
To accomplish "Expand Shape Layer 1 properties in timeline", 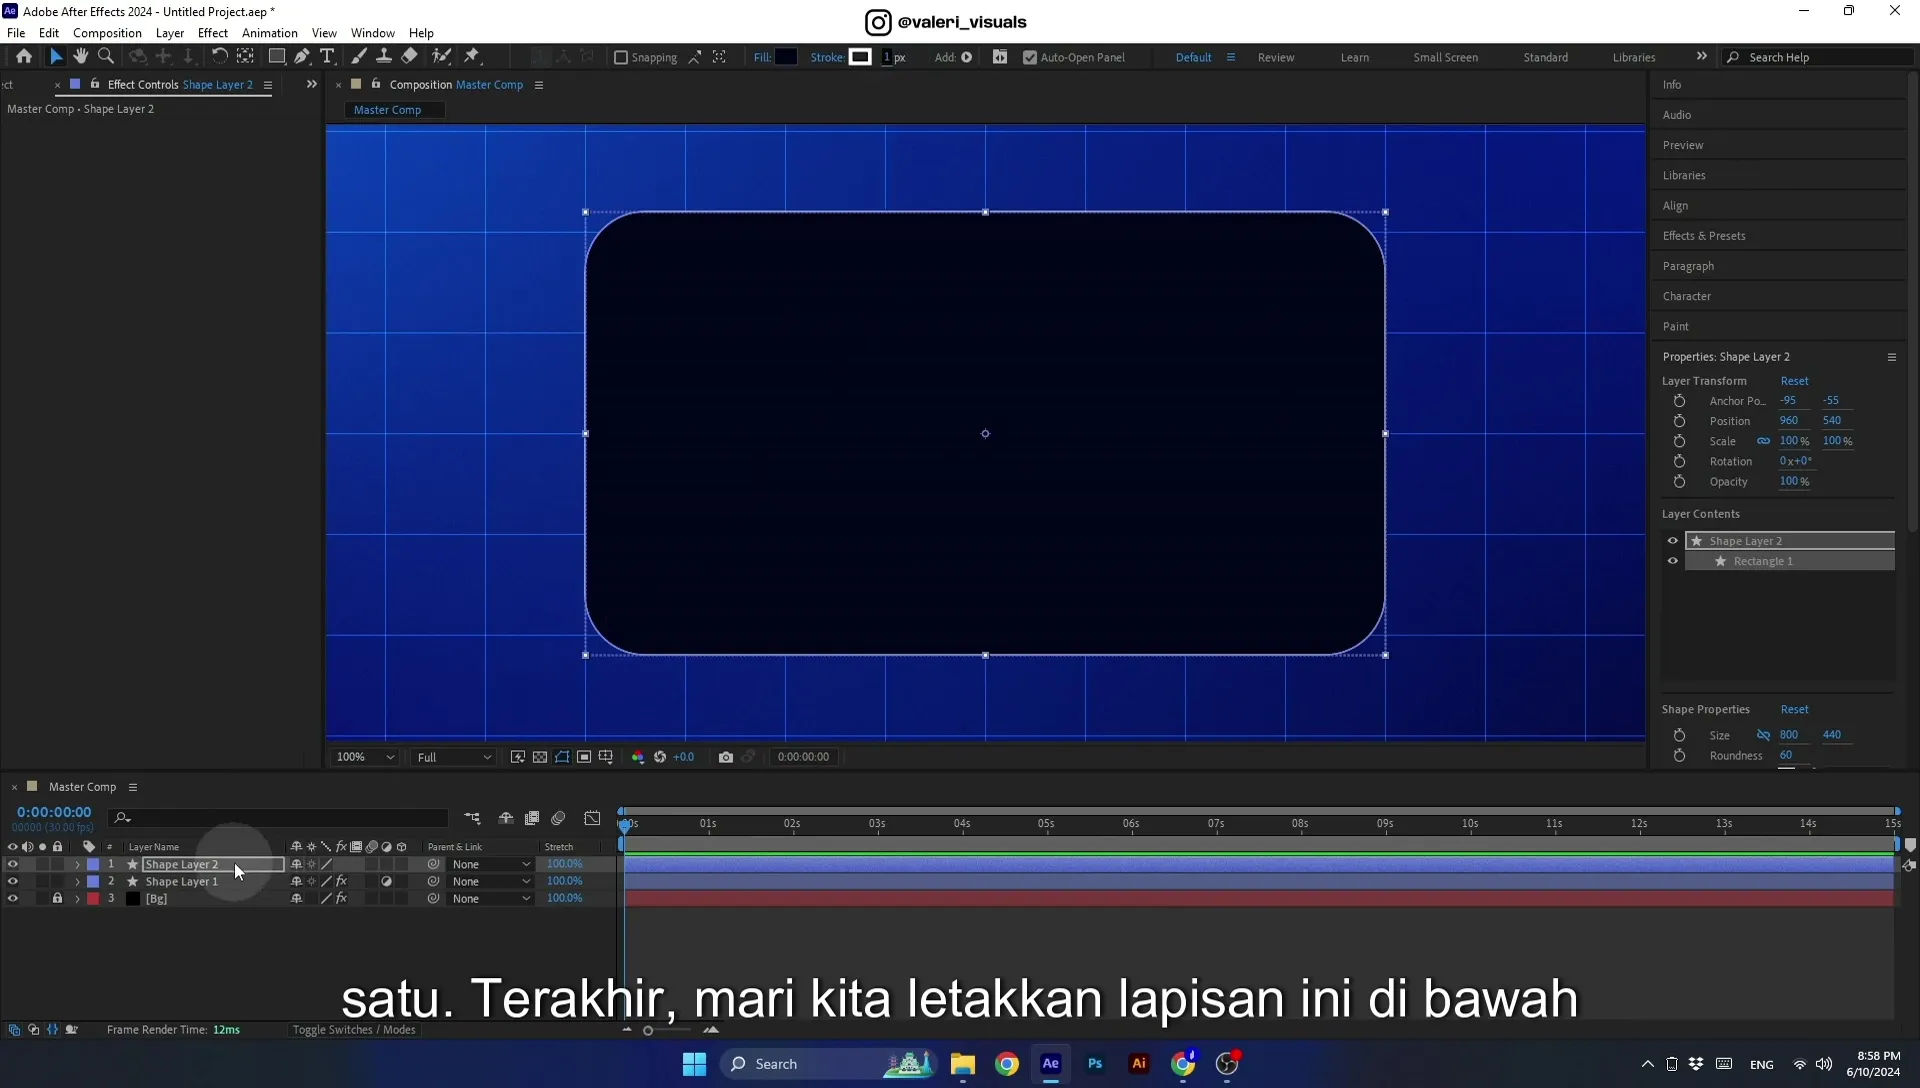I will [77, 882].
